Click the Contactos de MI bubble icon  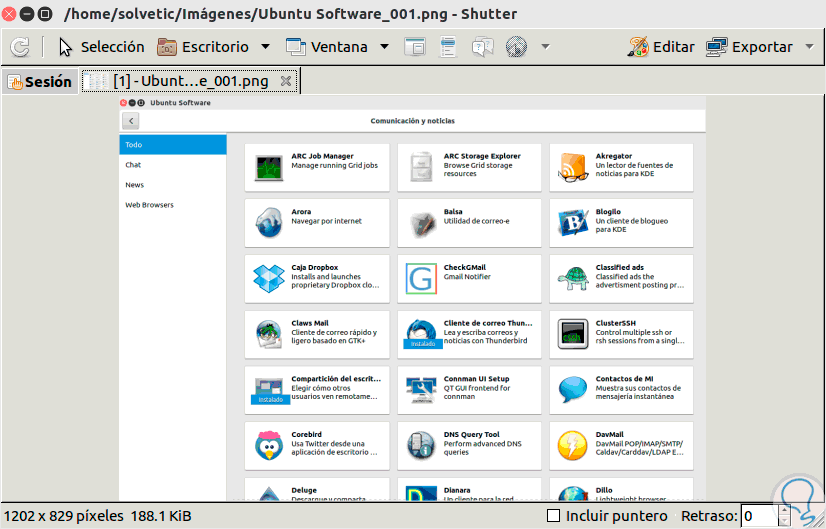click(x=573, y=390)
